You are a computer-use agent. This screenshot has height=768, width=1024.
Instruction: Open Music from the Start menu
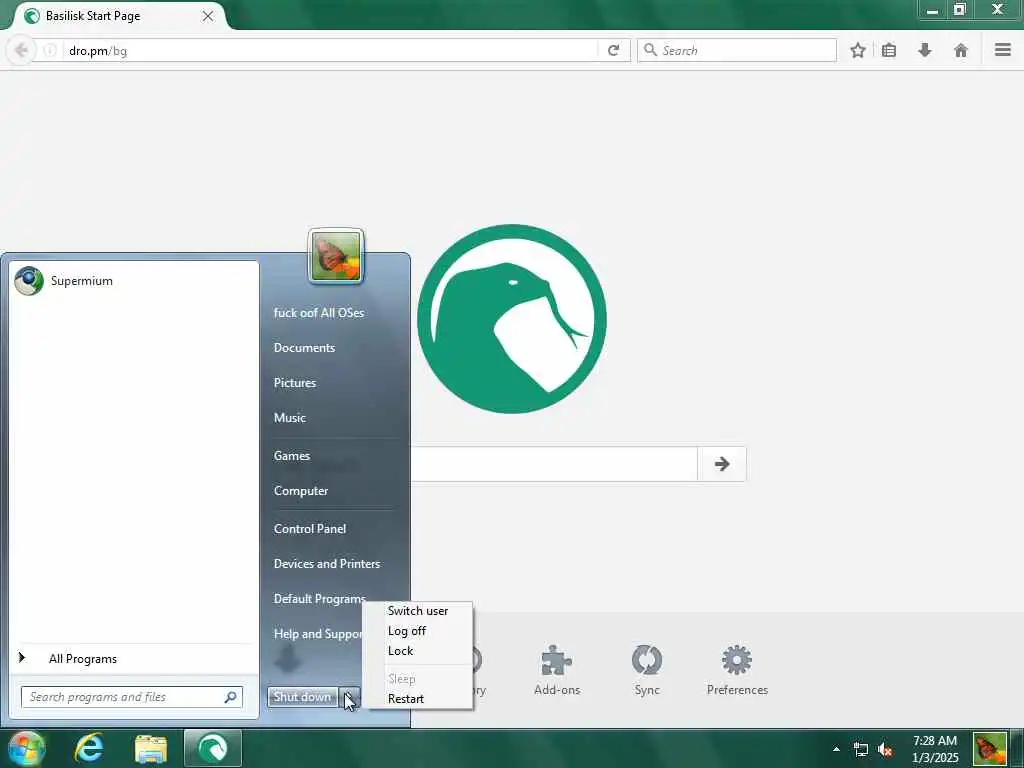point(289,418)
